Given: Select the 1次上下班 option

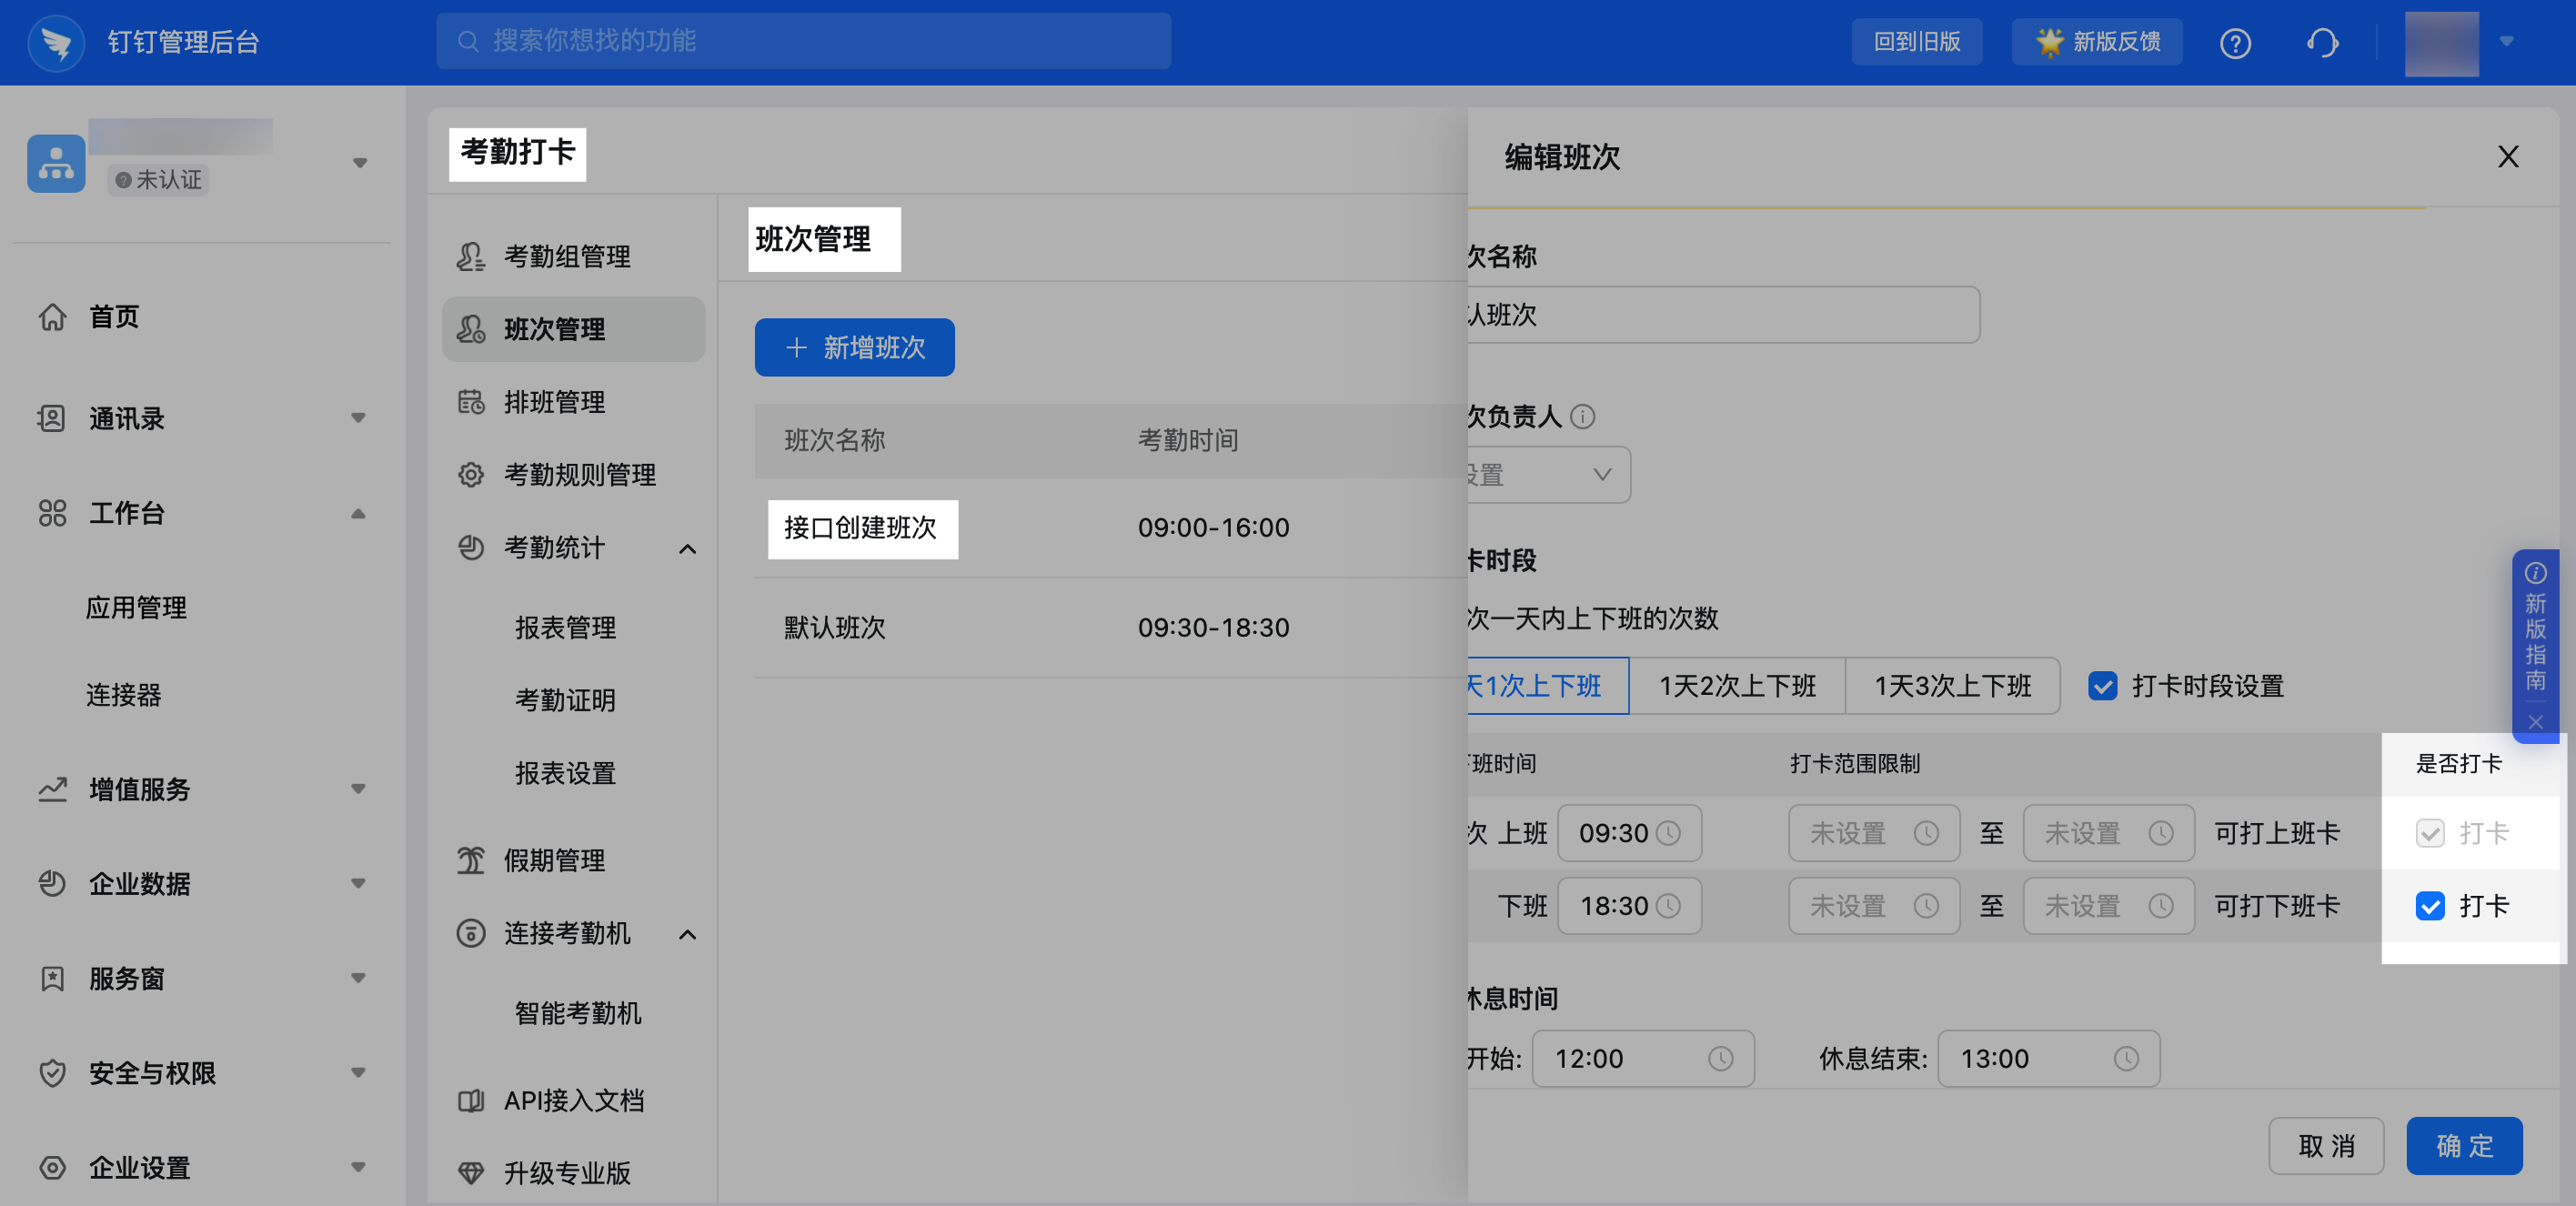Looking at the screenshot, I should pos(1548,686).
